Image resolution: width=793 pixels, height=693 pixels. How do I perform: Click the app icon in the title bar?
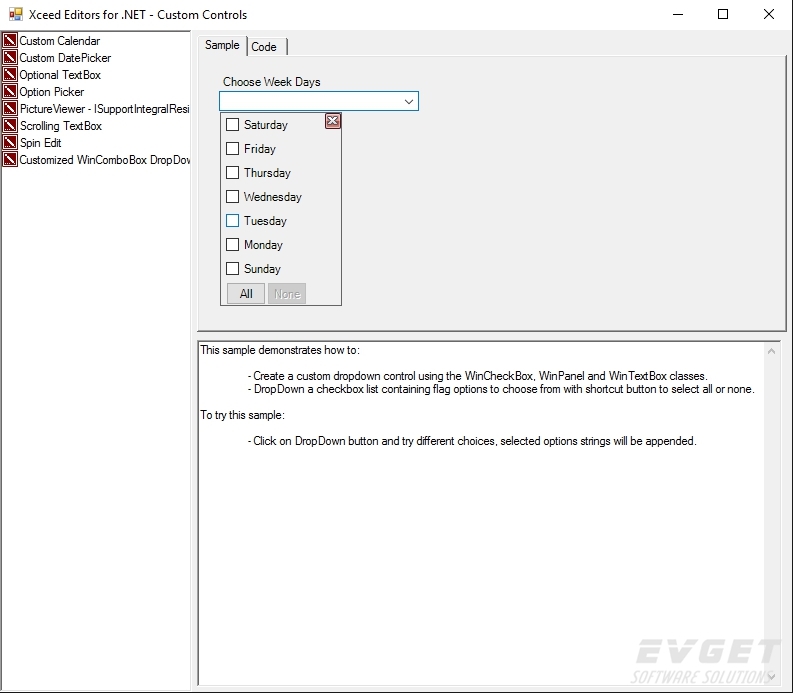click(x=16, y=14)
